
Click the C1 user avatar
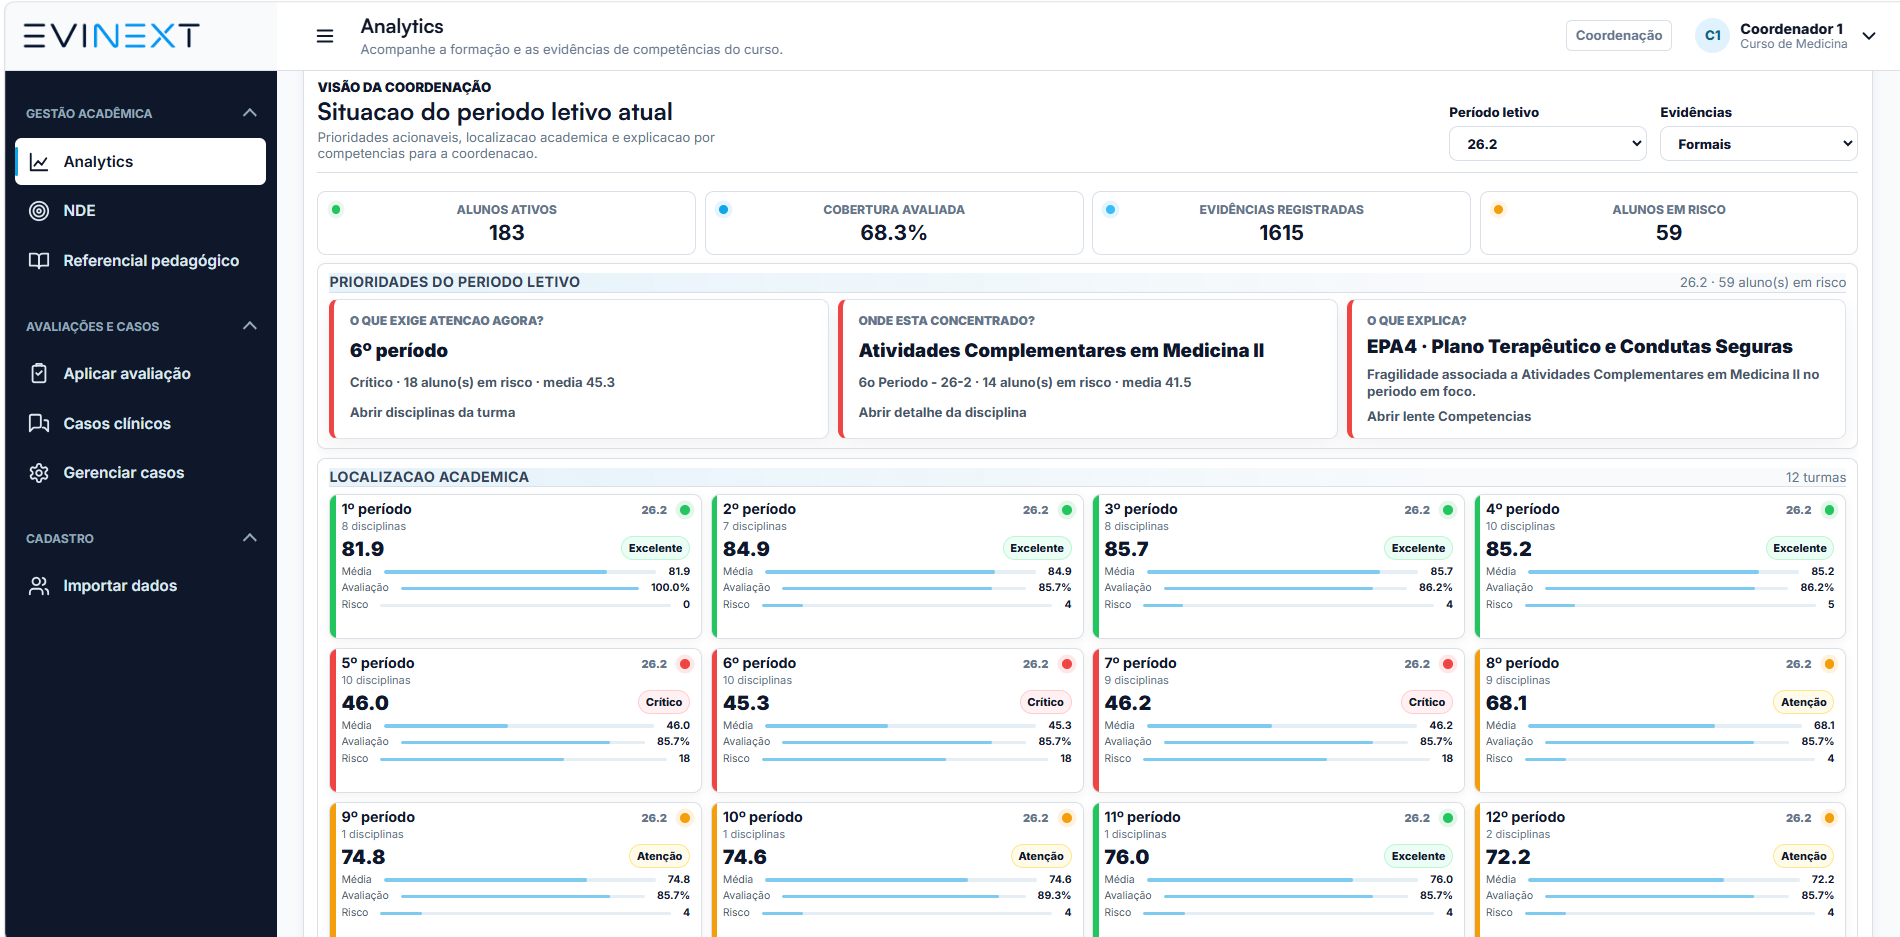1713,36
